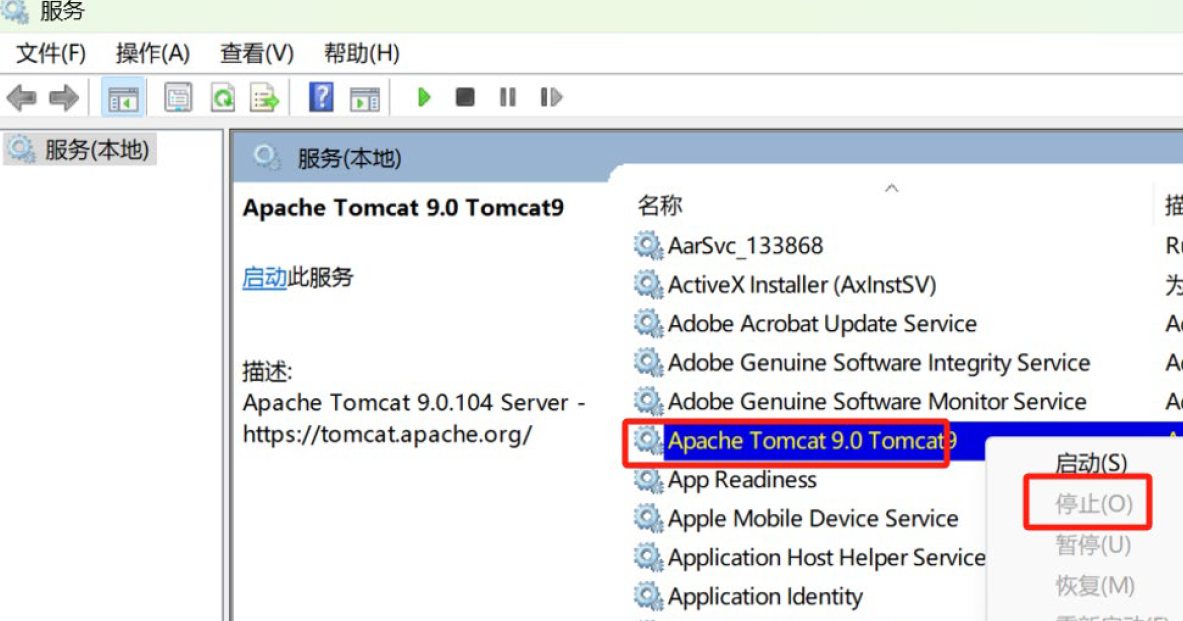The height and width of the screenshot is (621, 1183).
Task: Click the gear icon beside Apple Mobile Device
Action: (x=647, y=518)
